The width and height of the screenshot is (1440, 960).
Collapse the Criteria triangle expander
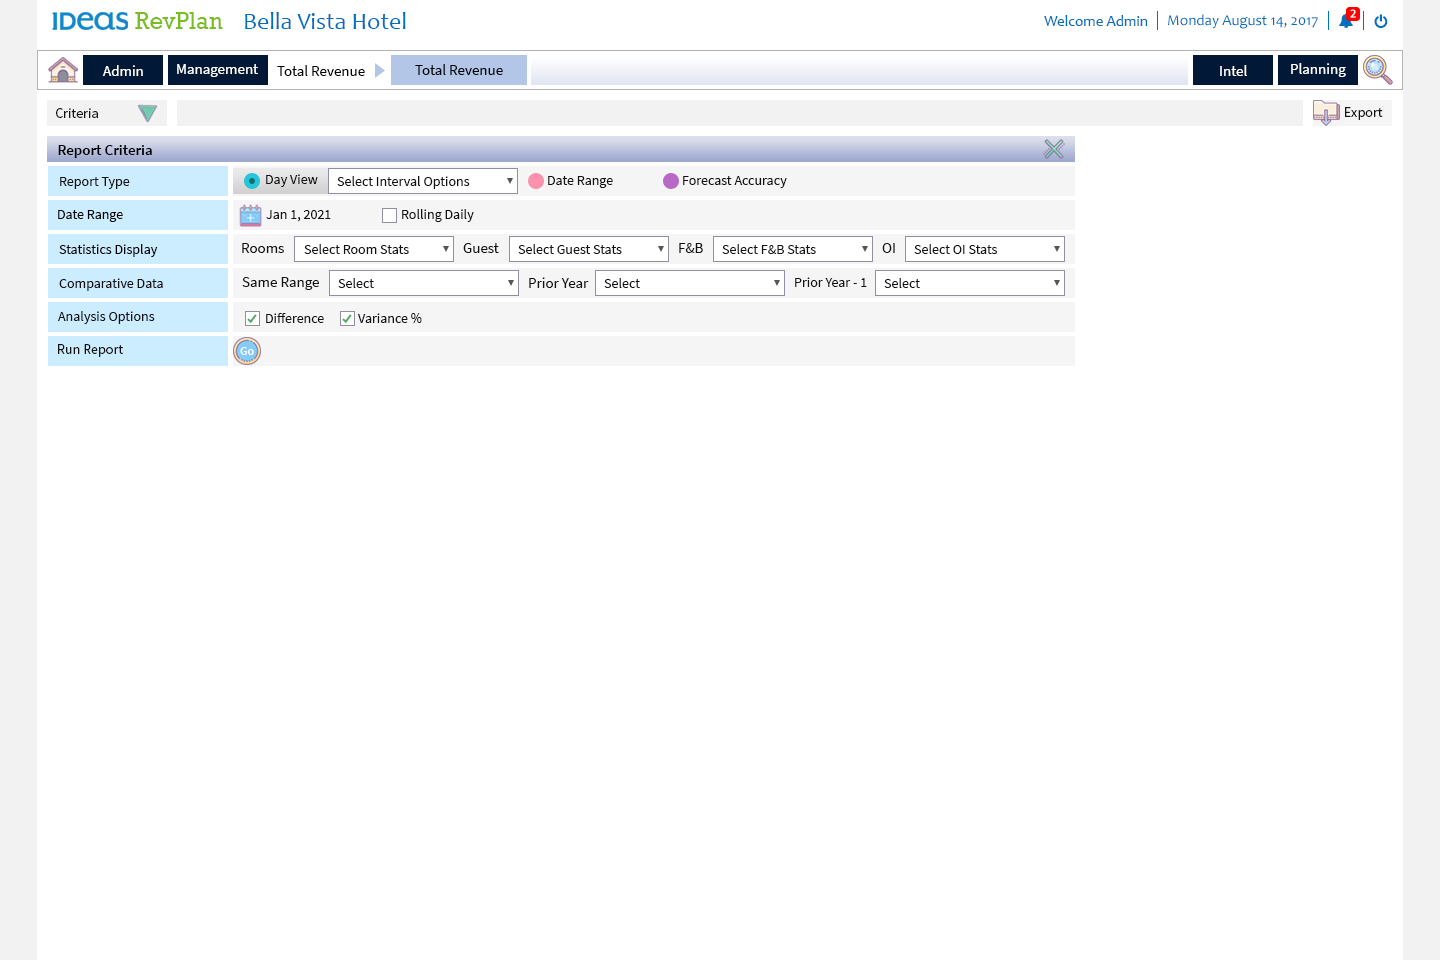click(x=147, y=114)
